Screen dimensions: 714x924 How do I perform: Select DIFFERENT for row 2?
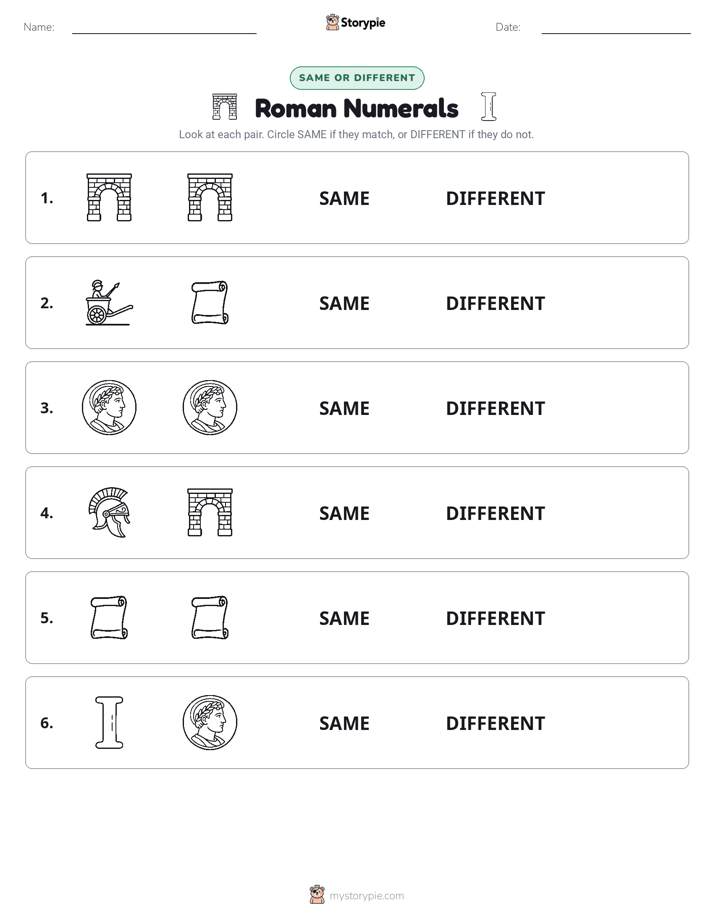pyautogui.click(x=495, y=303)
